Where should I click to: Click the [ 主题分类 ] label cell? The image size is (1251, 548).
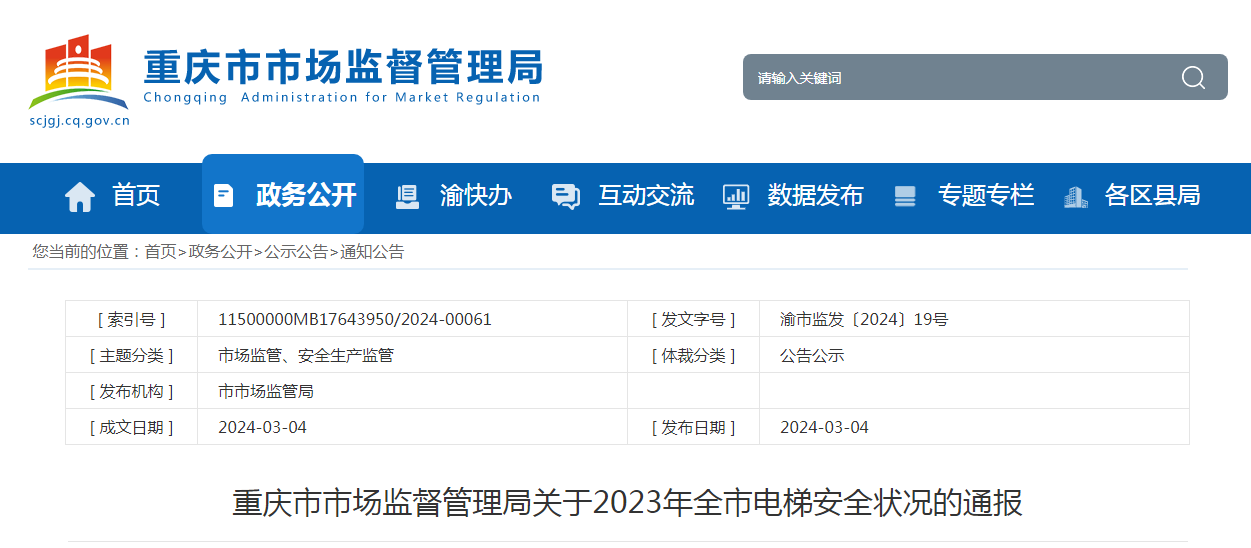click(132, 356)
